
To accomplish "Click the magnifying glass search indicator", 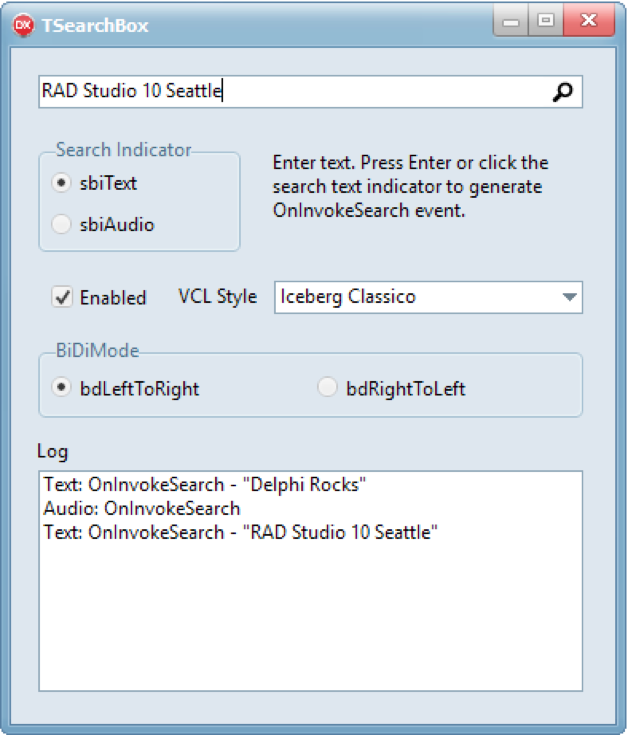I will pyautogui.click(x=562, y=92).
